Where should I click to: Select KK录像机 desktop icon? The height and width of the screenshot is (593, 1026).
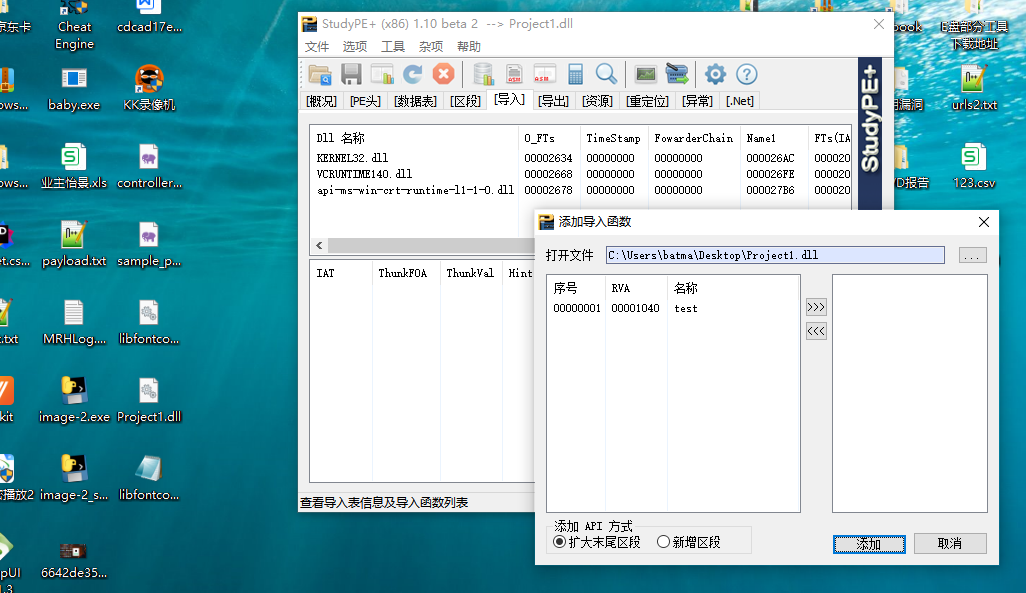click(149, 88)
